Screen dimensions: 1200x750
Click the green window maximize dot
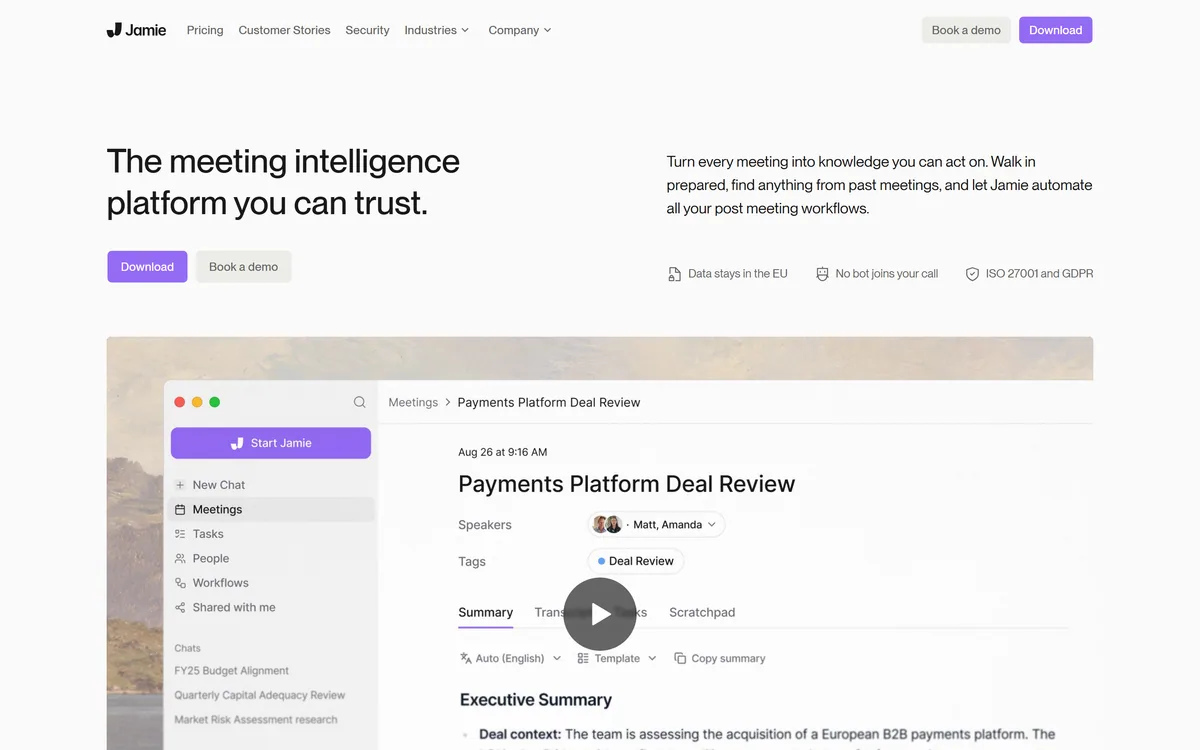pos(214,402)
